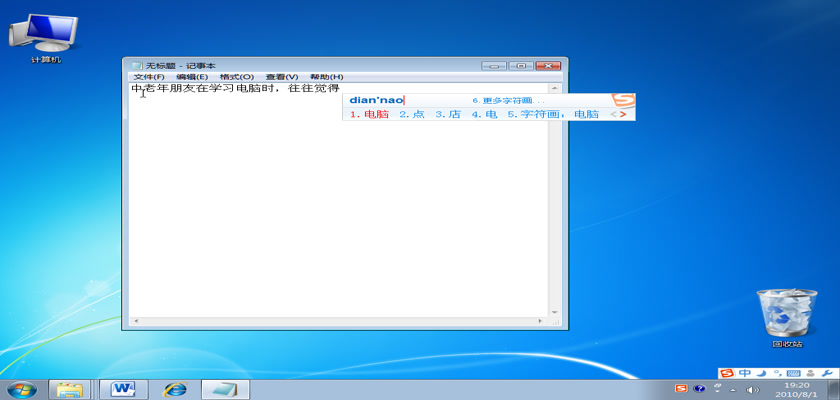Choose candidate 1 电脑
Image resolution: width=840 pixels, height=400 pixels.
click(370, 114)
